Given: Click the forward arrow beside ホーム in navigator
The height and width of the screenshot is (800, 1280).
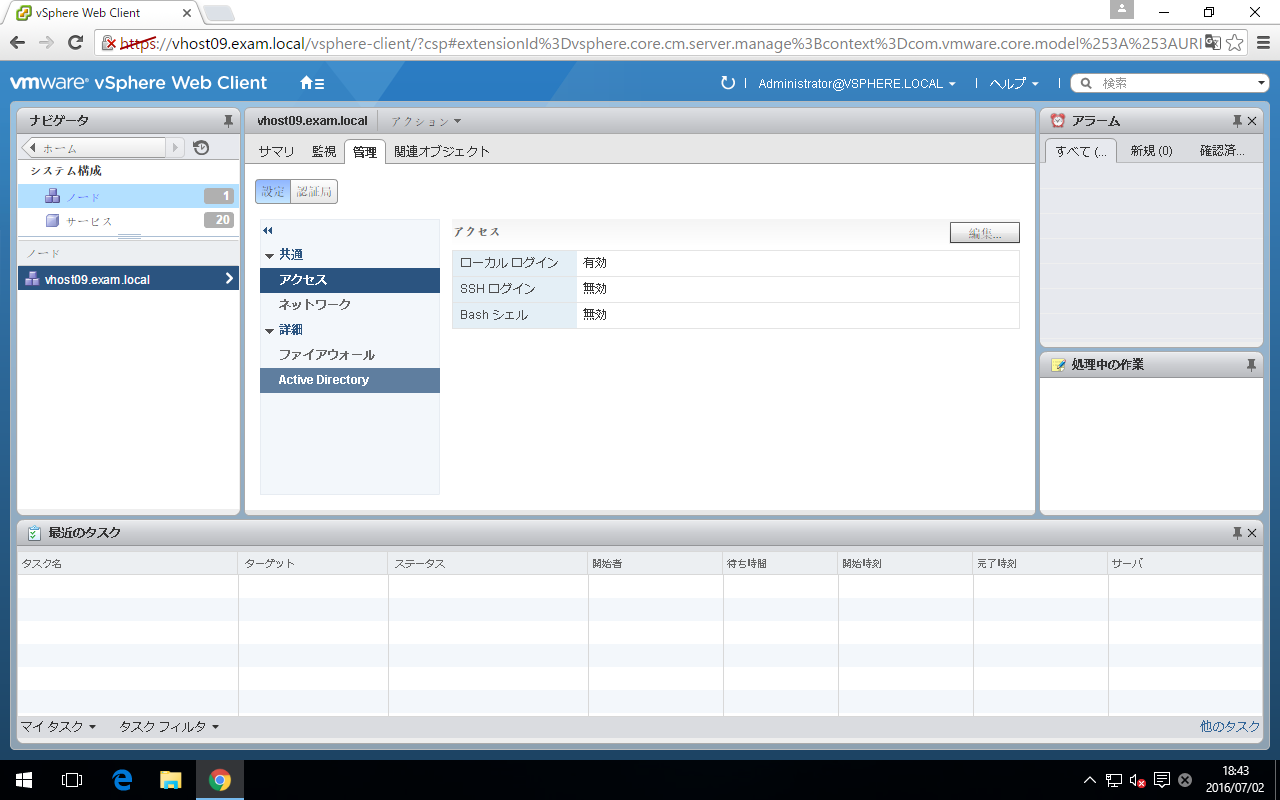Looking at the screenshot, I should coord(176,148).
